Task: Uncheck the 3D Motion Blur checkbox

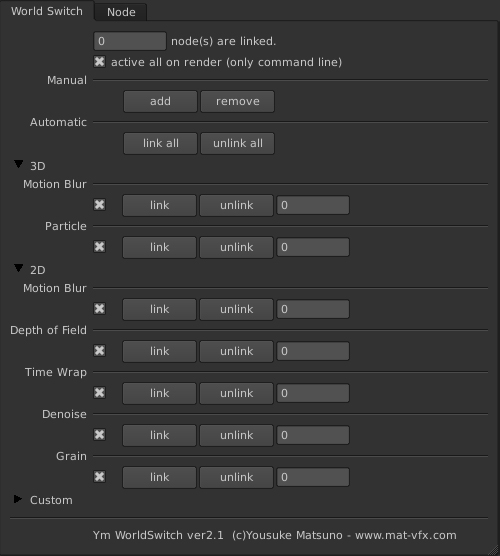Action: (x=100, y=205)
